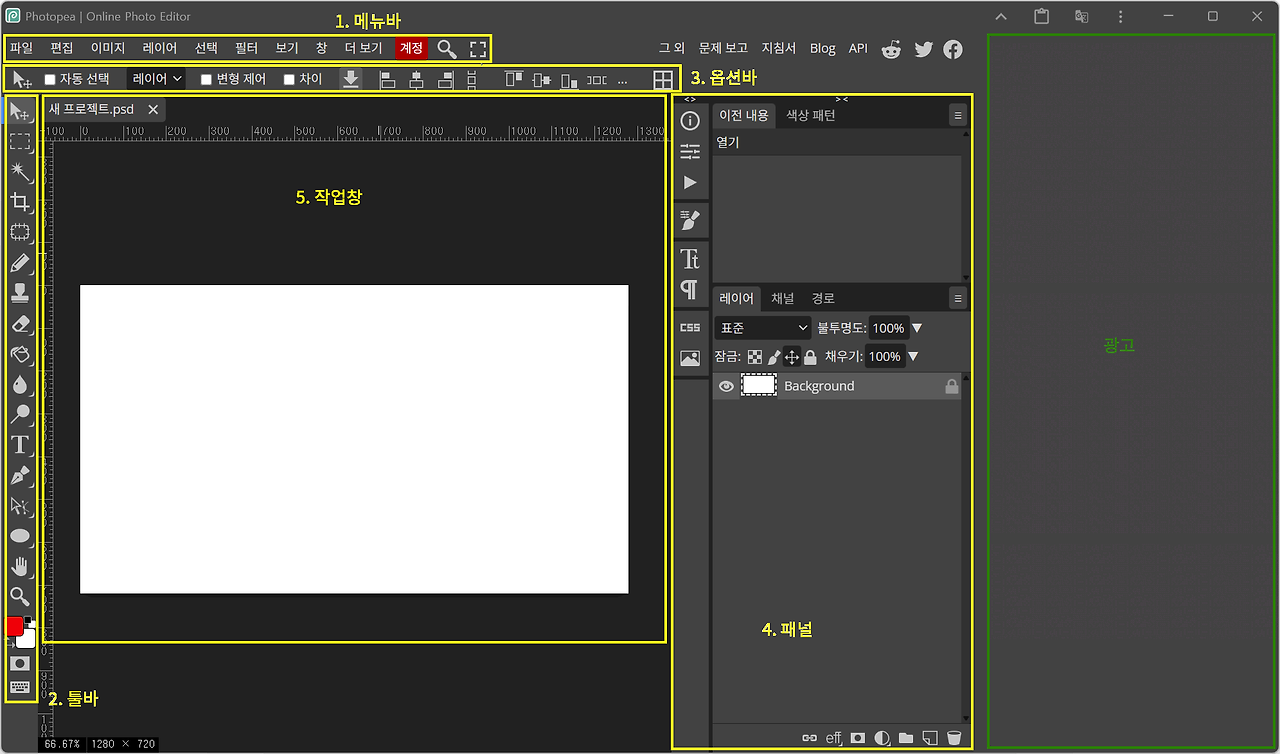This screenshot has height=754, width=1280.
Task: Toggle fullscreen mode icon
Action: pos(478,48)
